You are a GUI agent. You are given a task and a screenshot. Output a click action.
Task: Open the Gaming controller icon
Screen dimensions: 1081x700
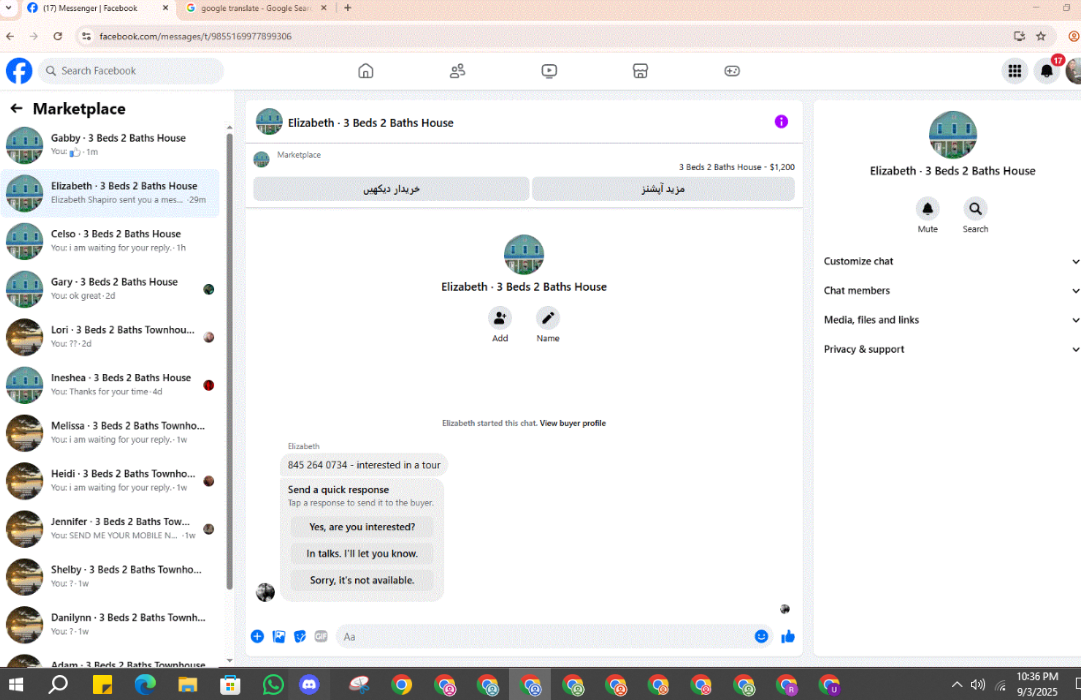732,71
